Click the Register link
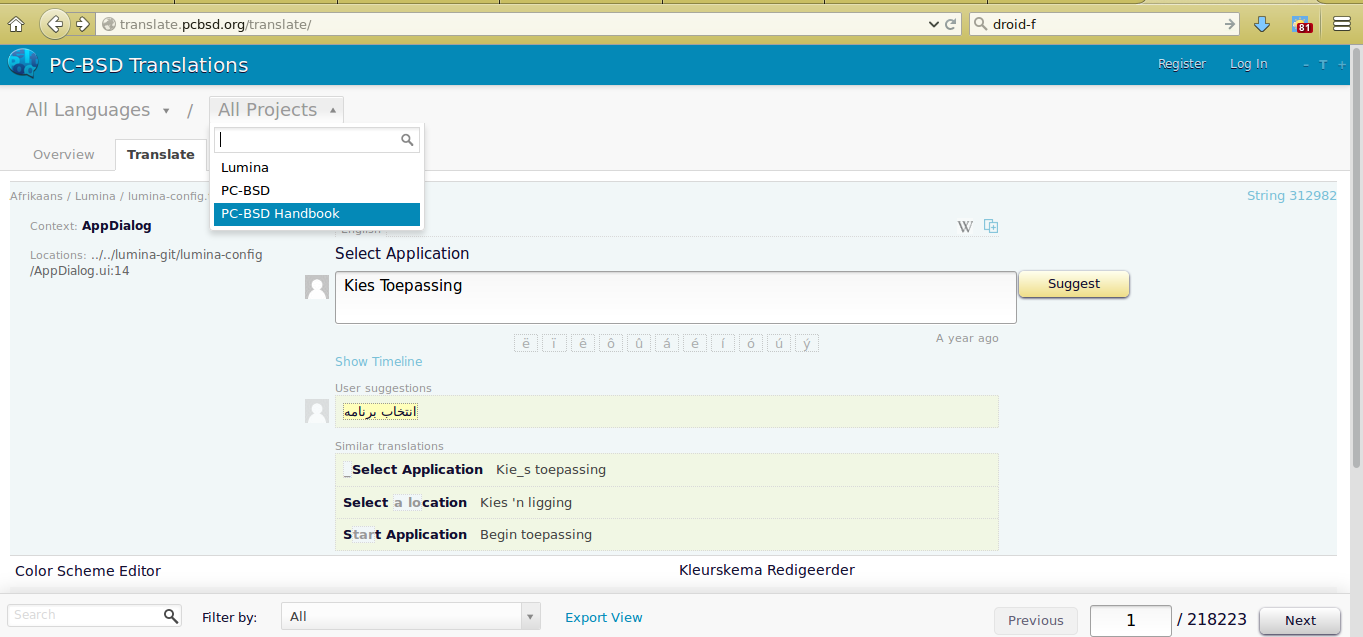This screenshot has height=637, width=1363. 1182,64
